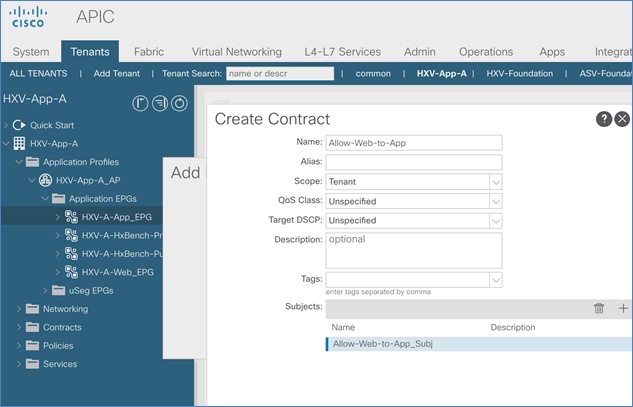Open the HXV-Foundation tenant link
This screenshot has width=633, height=407.
520,73
